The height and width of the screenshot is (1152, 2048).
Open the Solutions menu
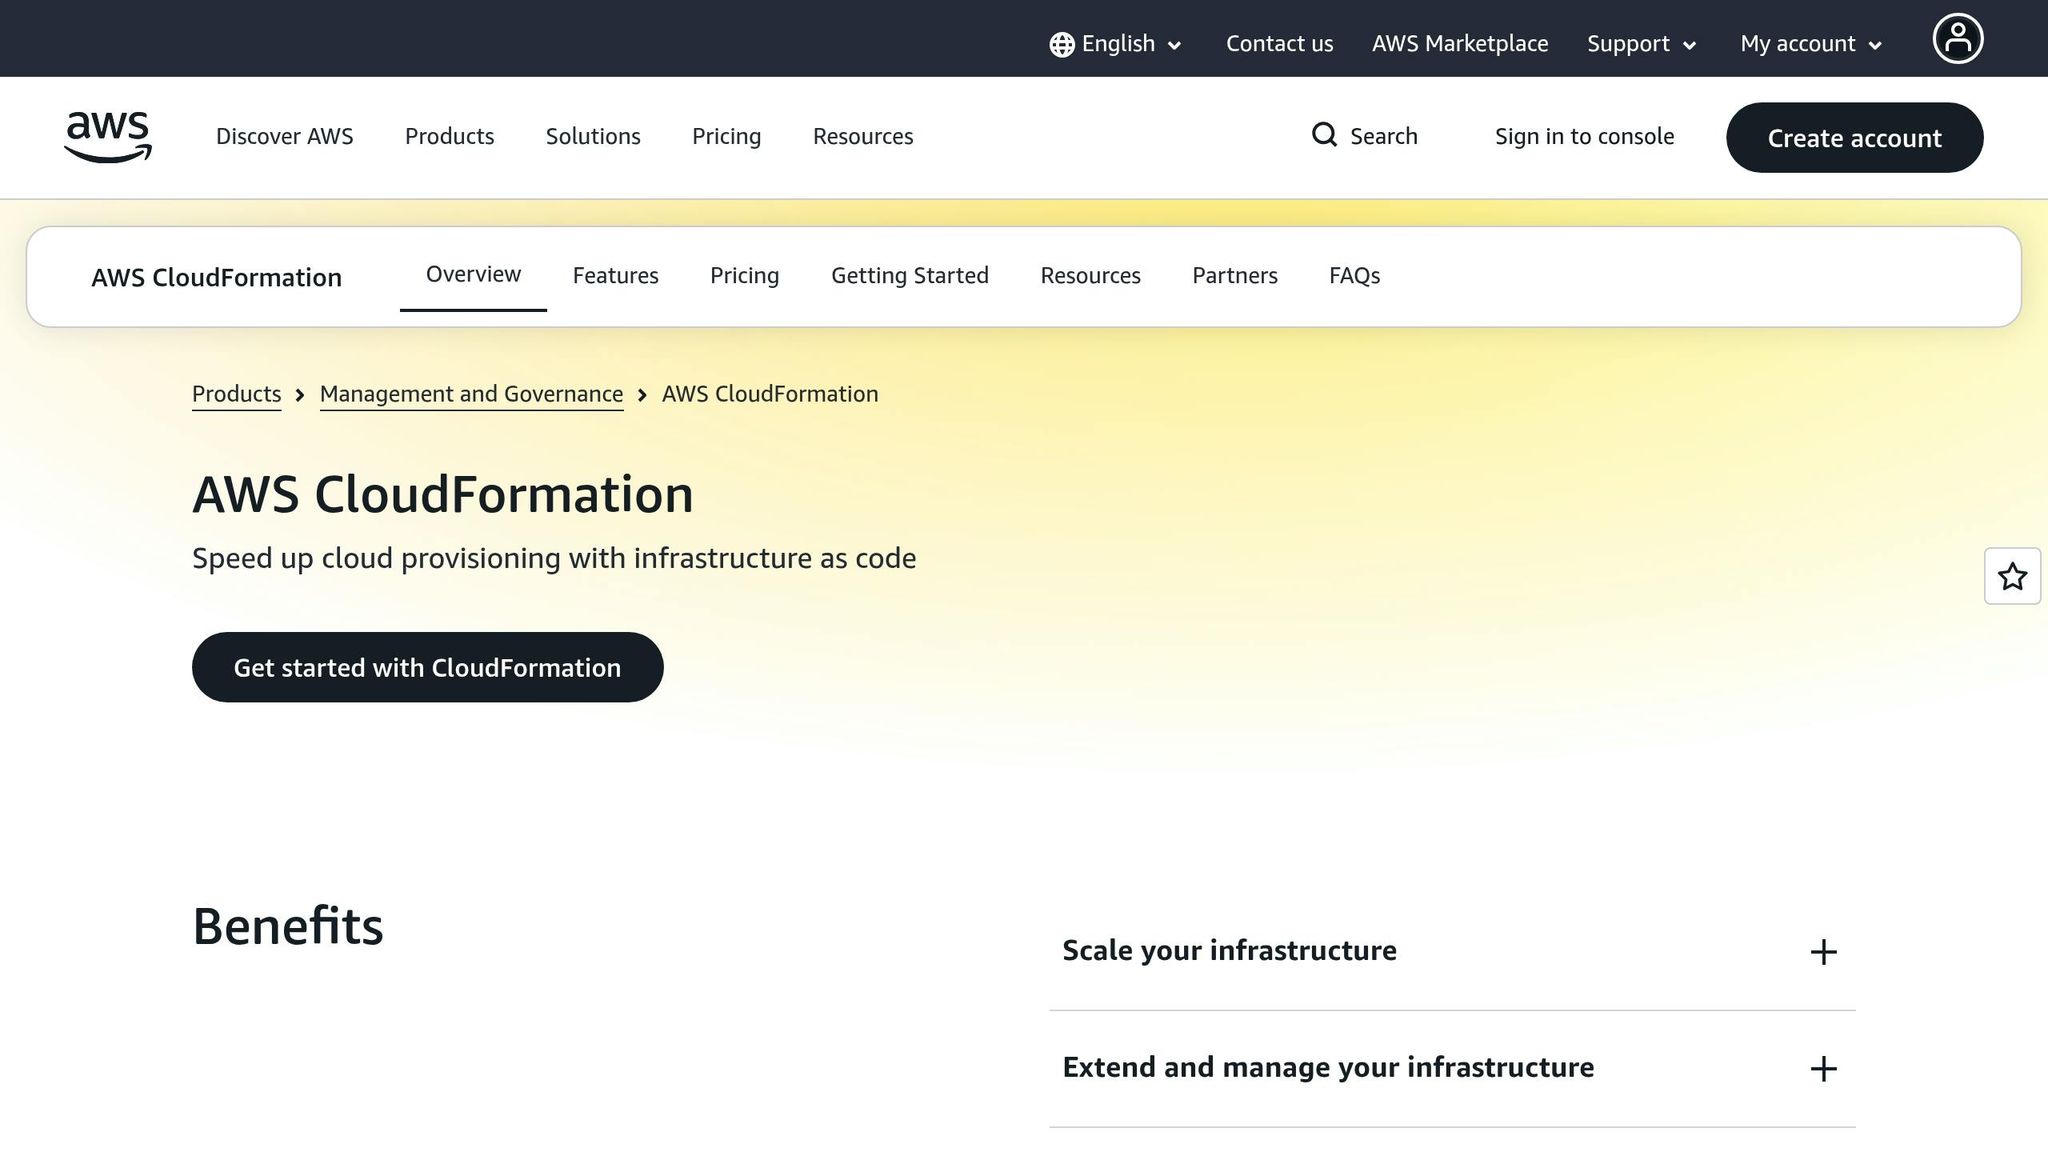(592, 136)
